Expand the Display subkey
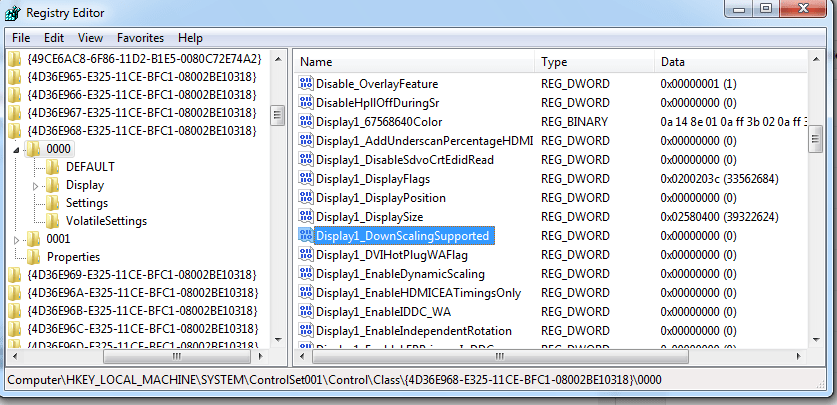Screen dimensions: 837x405 [36, 186]
